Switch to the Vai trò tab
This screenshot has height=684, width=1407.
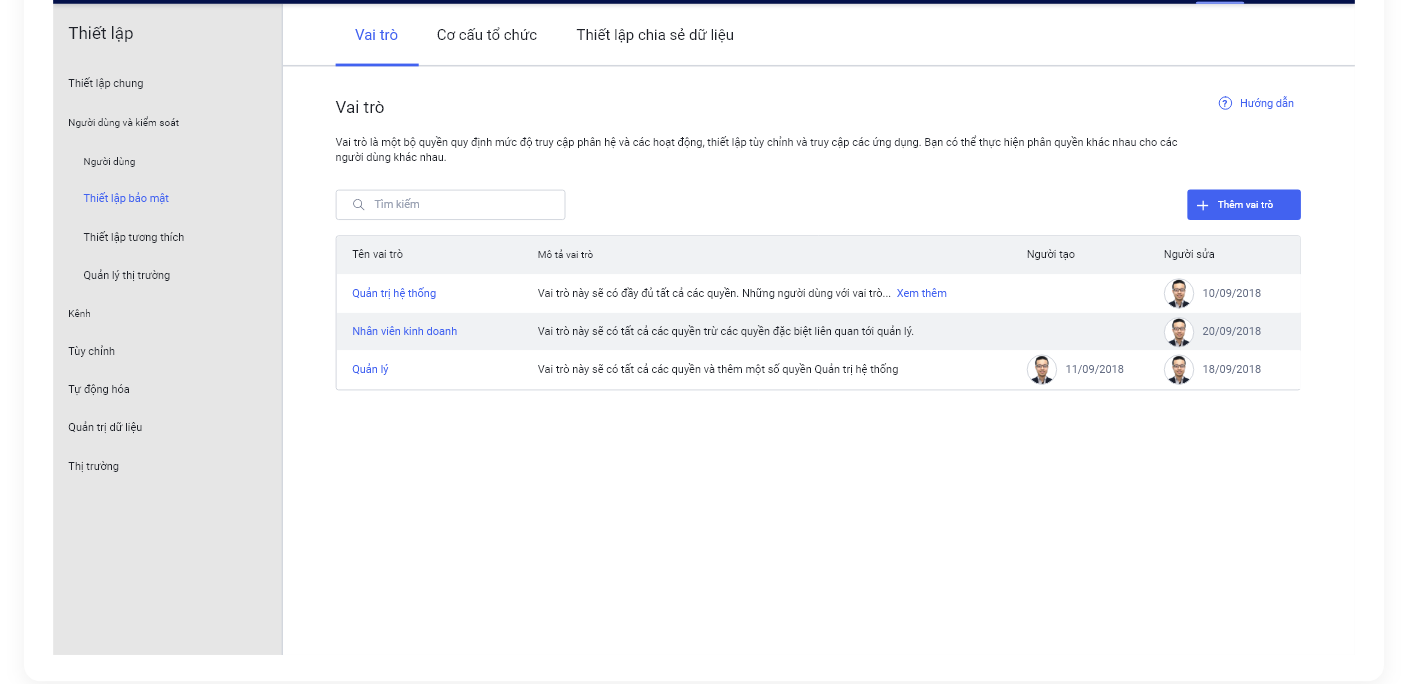click(376, 35)
